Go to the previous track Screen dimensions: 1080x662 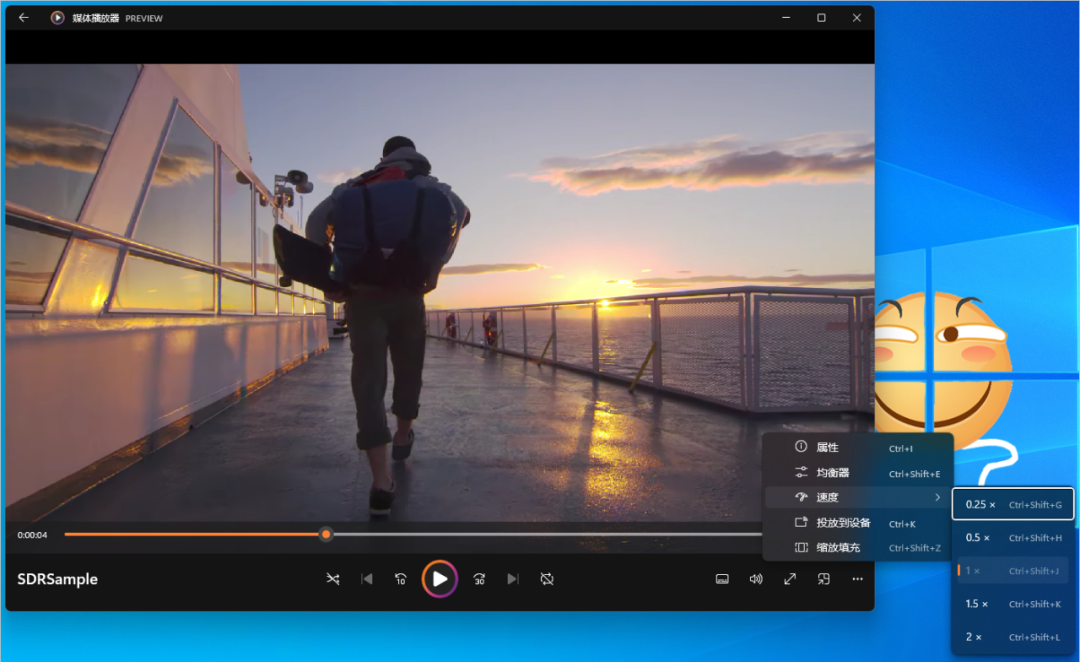367,579
